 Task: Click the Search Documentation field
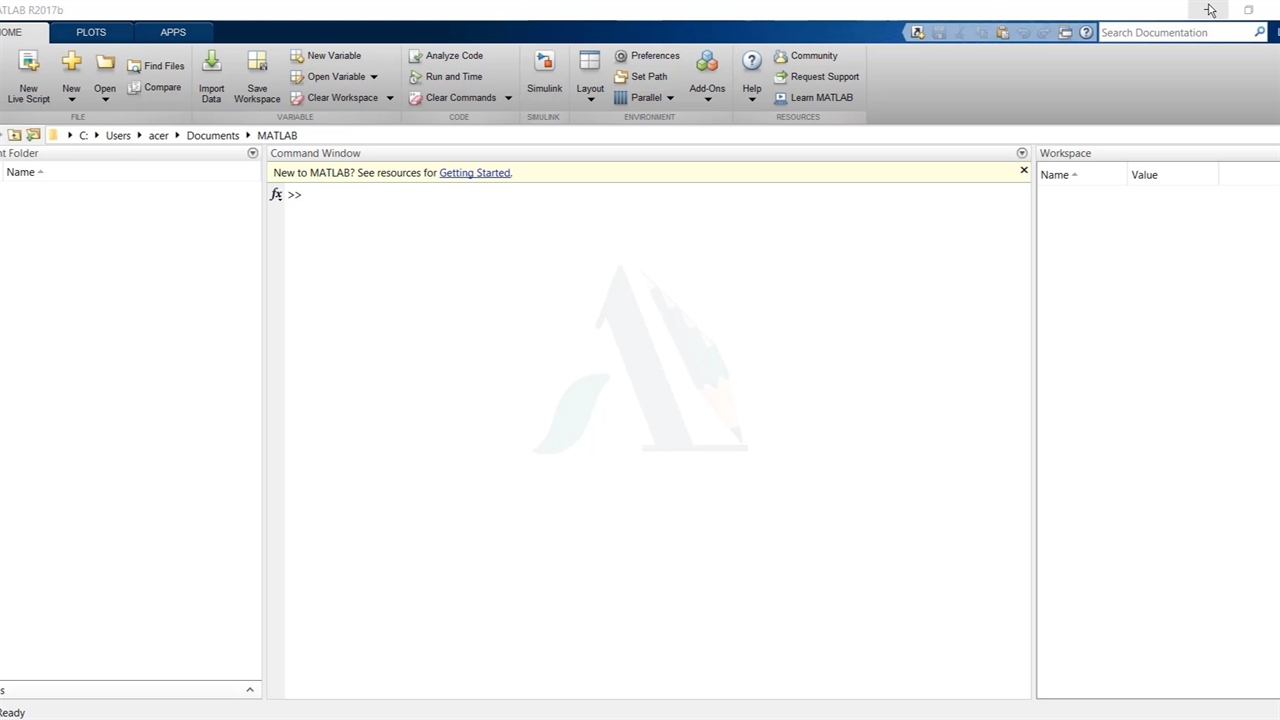(1175, 33)
